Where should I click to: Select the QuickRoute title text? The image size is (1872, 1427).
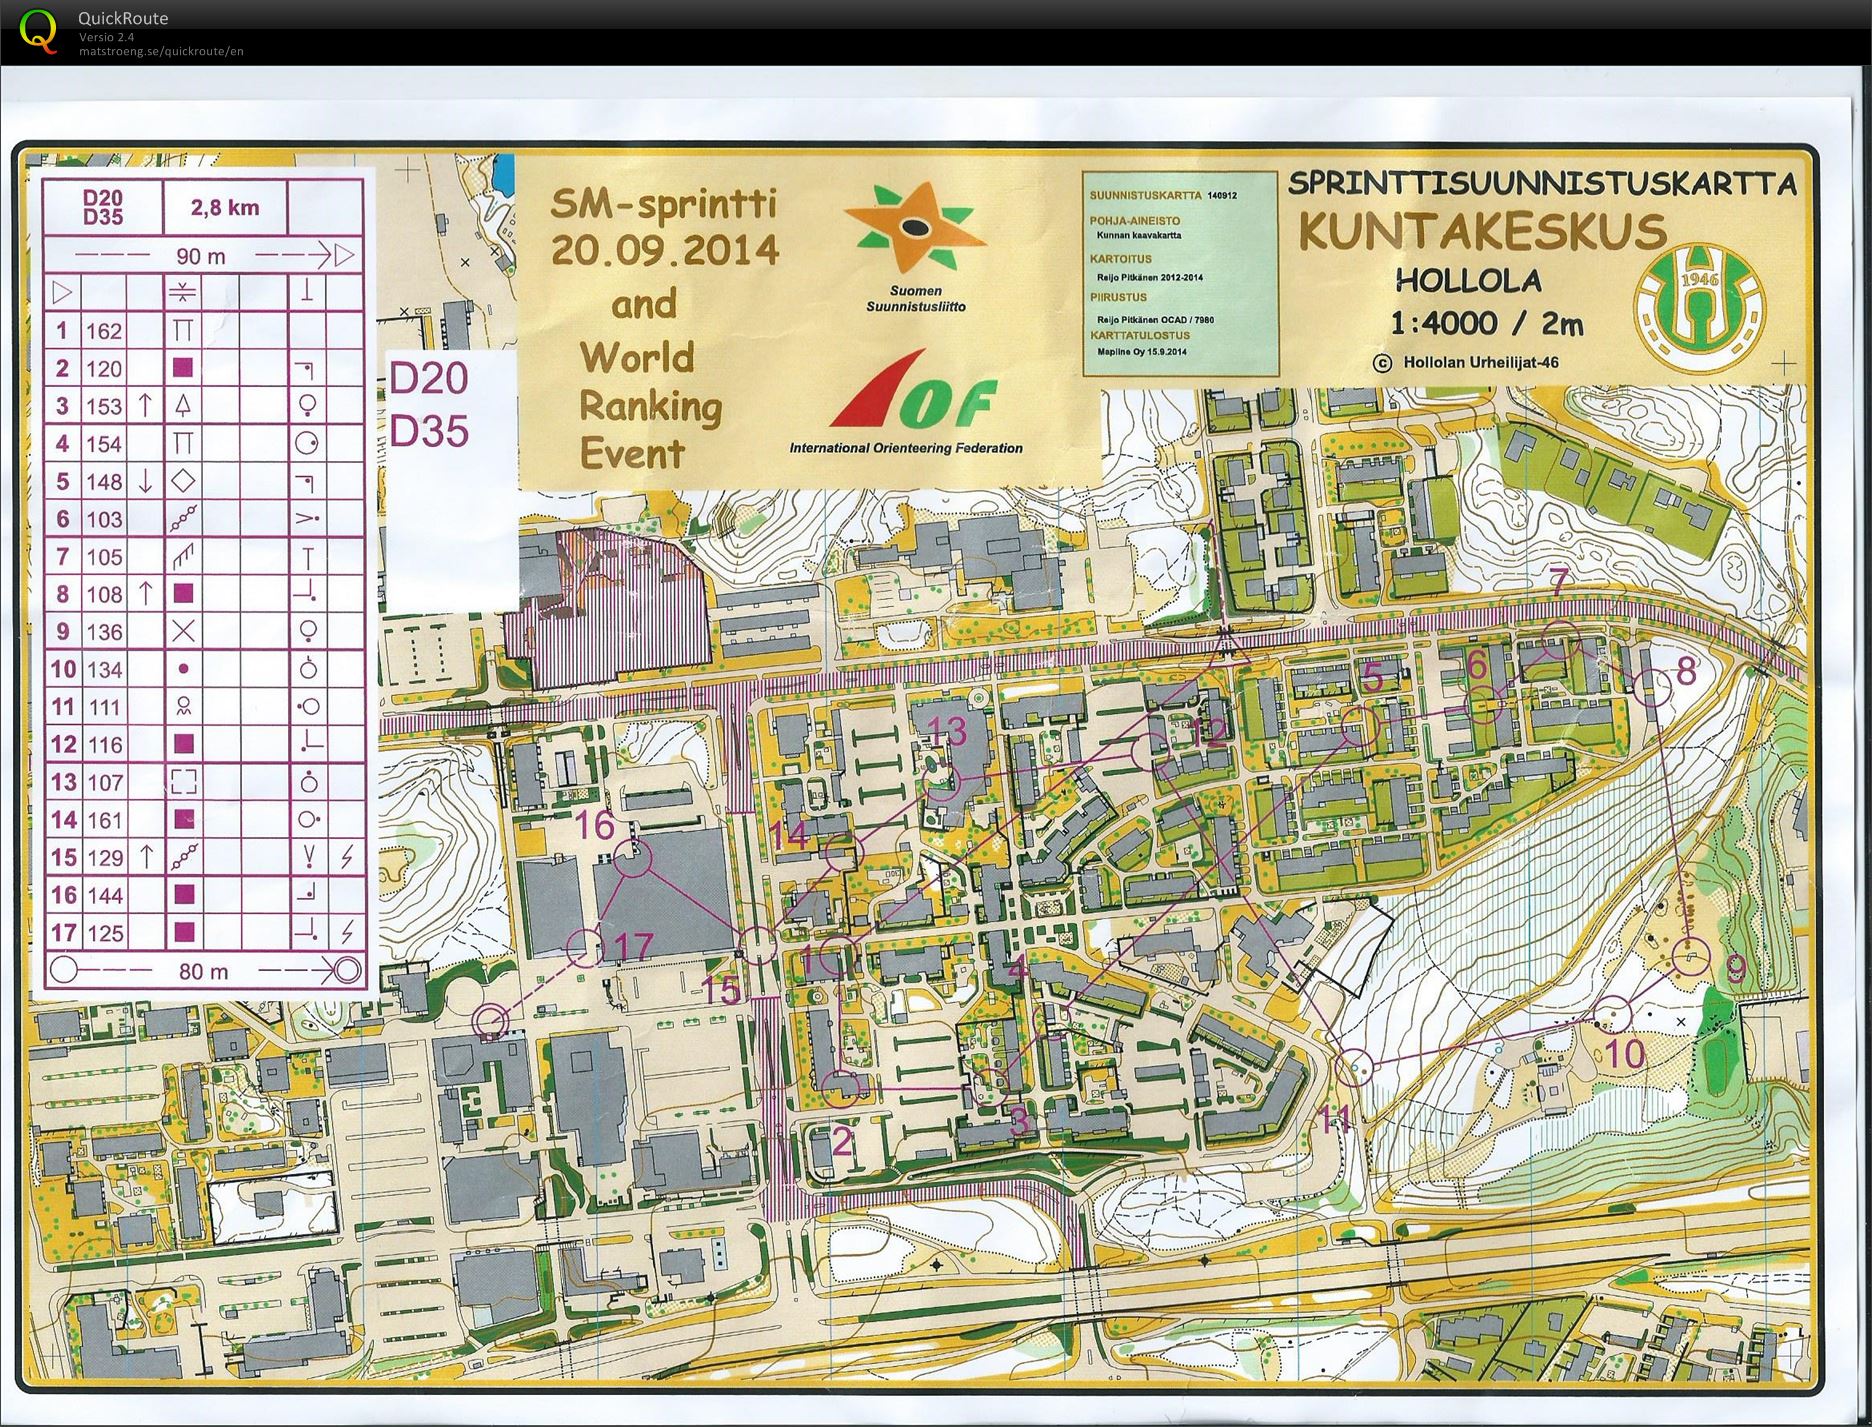tap(123, 18)
